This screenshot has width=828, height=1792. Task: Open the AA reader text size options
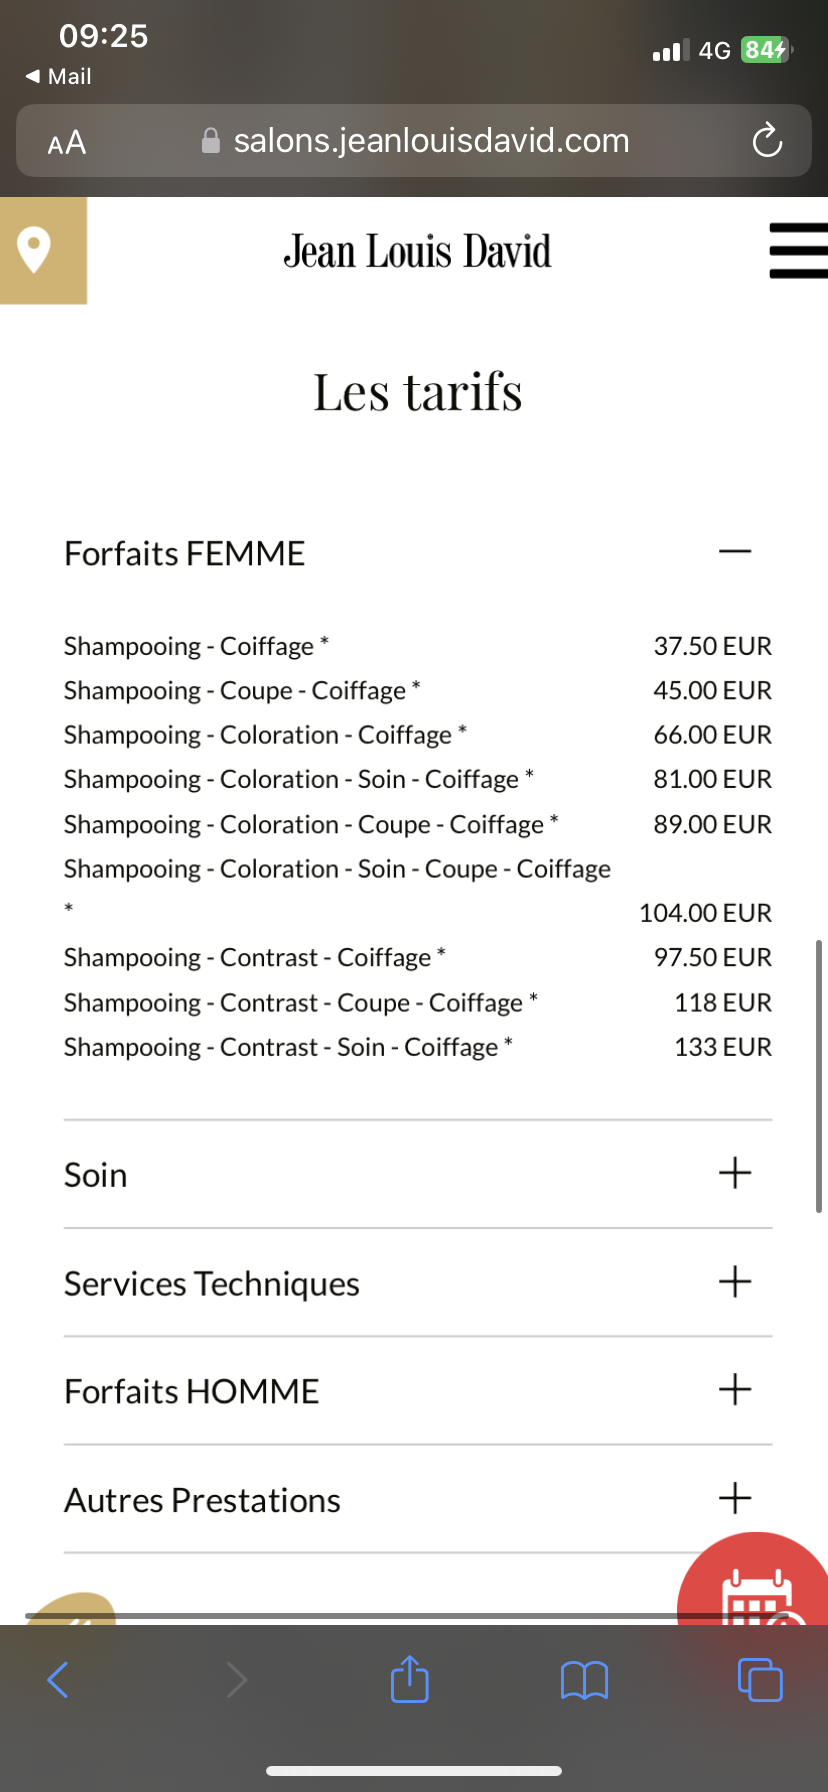(x=67, y=142)
